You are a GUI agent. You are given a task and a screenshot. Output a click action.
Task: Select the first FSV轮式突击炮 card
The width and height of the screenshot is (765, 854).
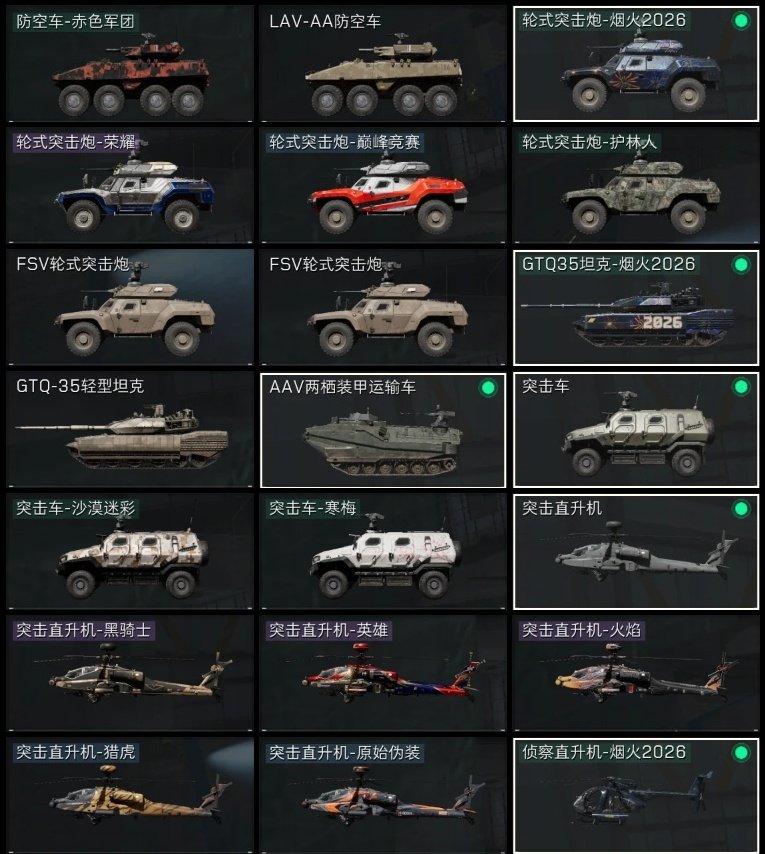[x=130, y=307]
